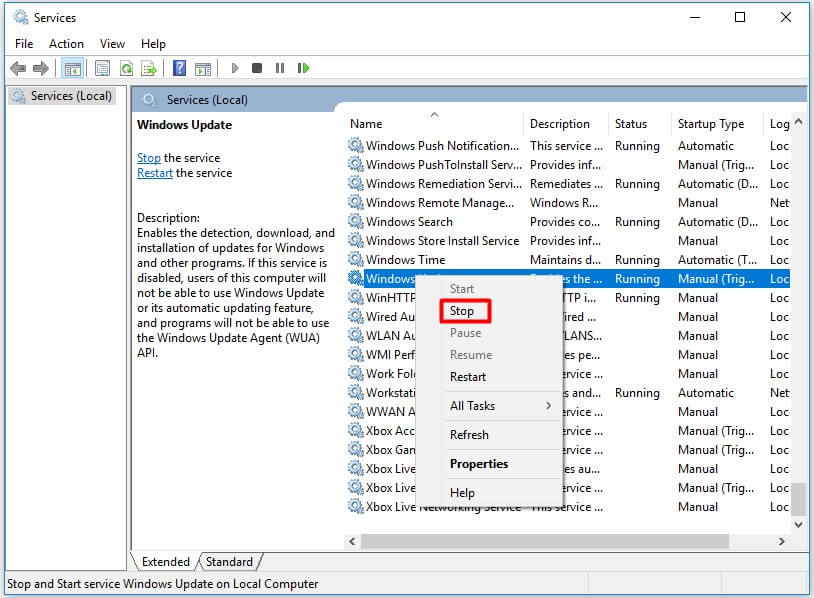This screenshot has height=598, width=814.
Task: Sort by the Name column header
Action: coord(433,124)
